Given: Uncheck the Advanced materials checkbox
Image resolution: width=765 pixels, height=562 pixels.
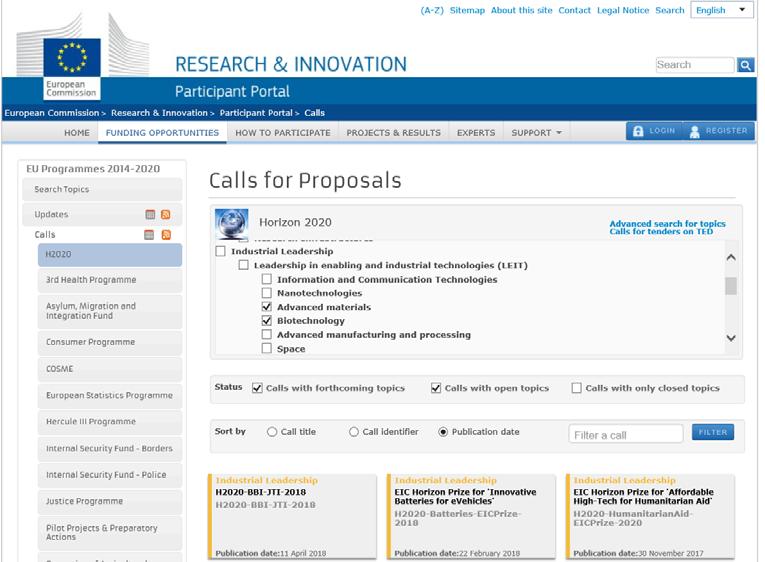Looking at the screenshot, I should pos(266,307).
